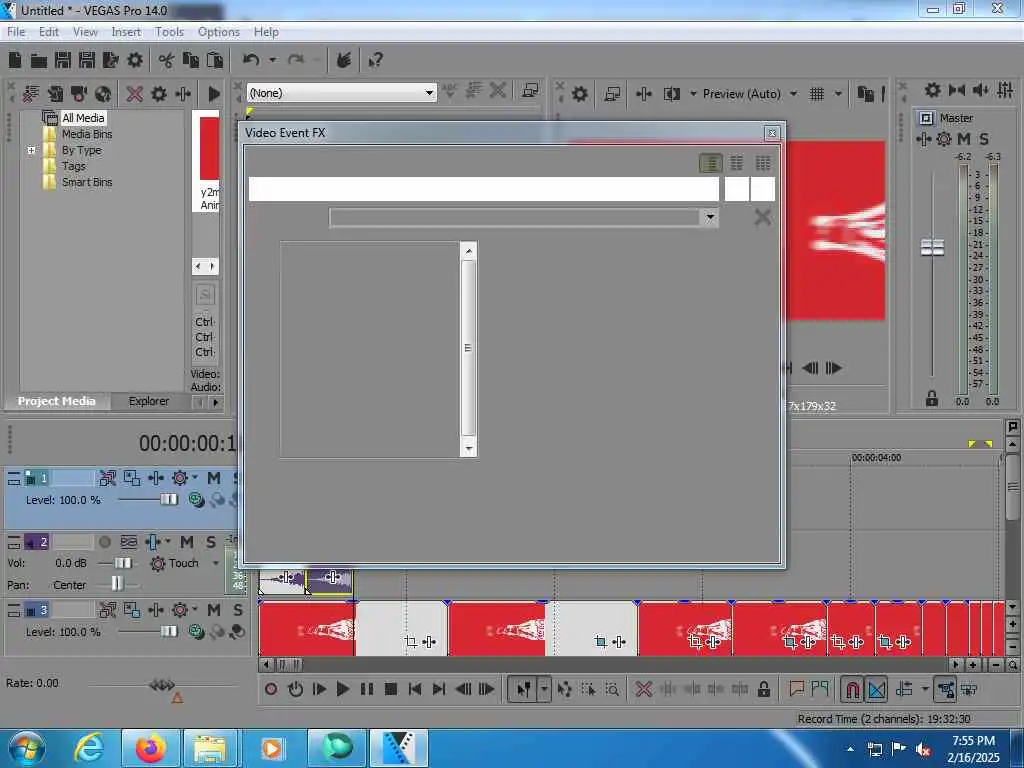The height and width of the screenshot is (768, 1024).
Task: Click the New project icon in main toolbar
Action: pyautogui.click(x=15, y=61)
